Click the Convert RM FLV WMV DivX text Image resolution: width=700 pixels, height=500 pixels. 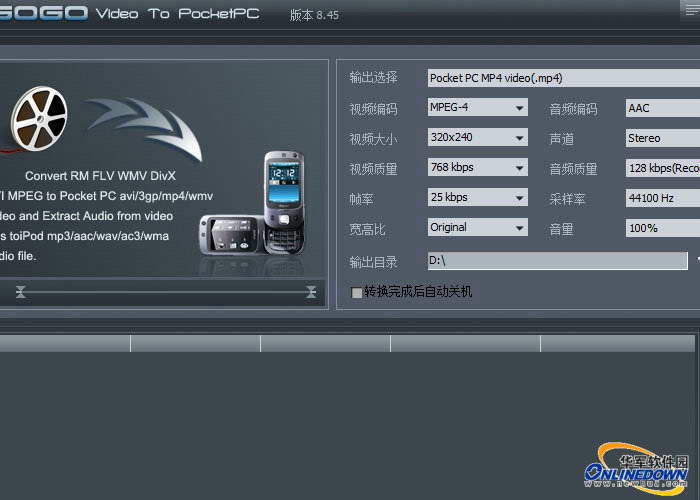coord(100,176)
